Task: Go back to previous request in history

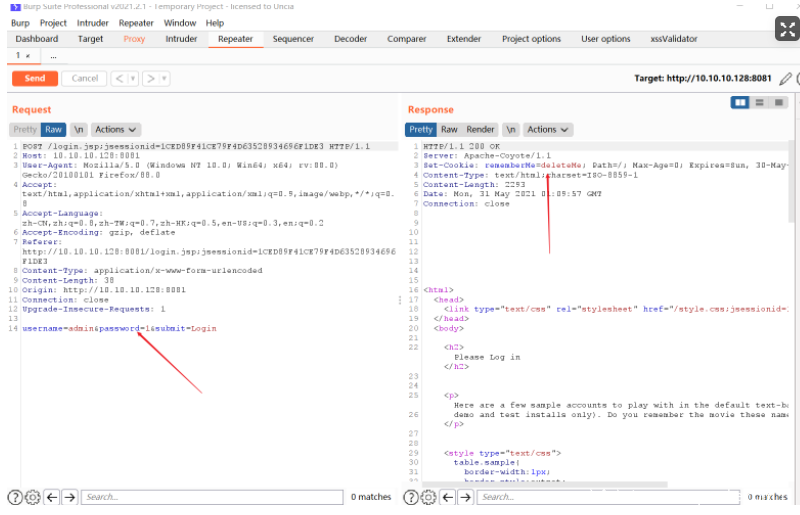Action: point(118,78)
